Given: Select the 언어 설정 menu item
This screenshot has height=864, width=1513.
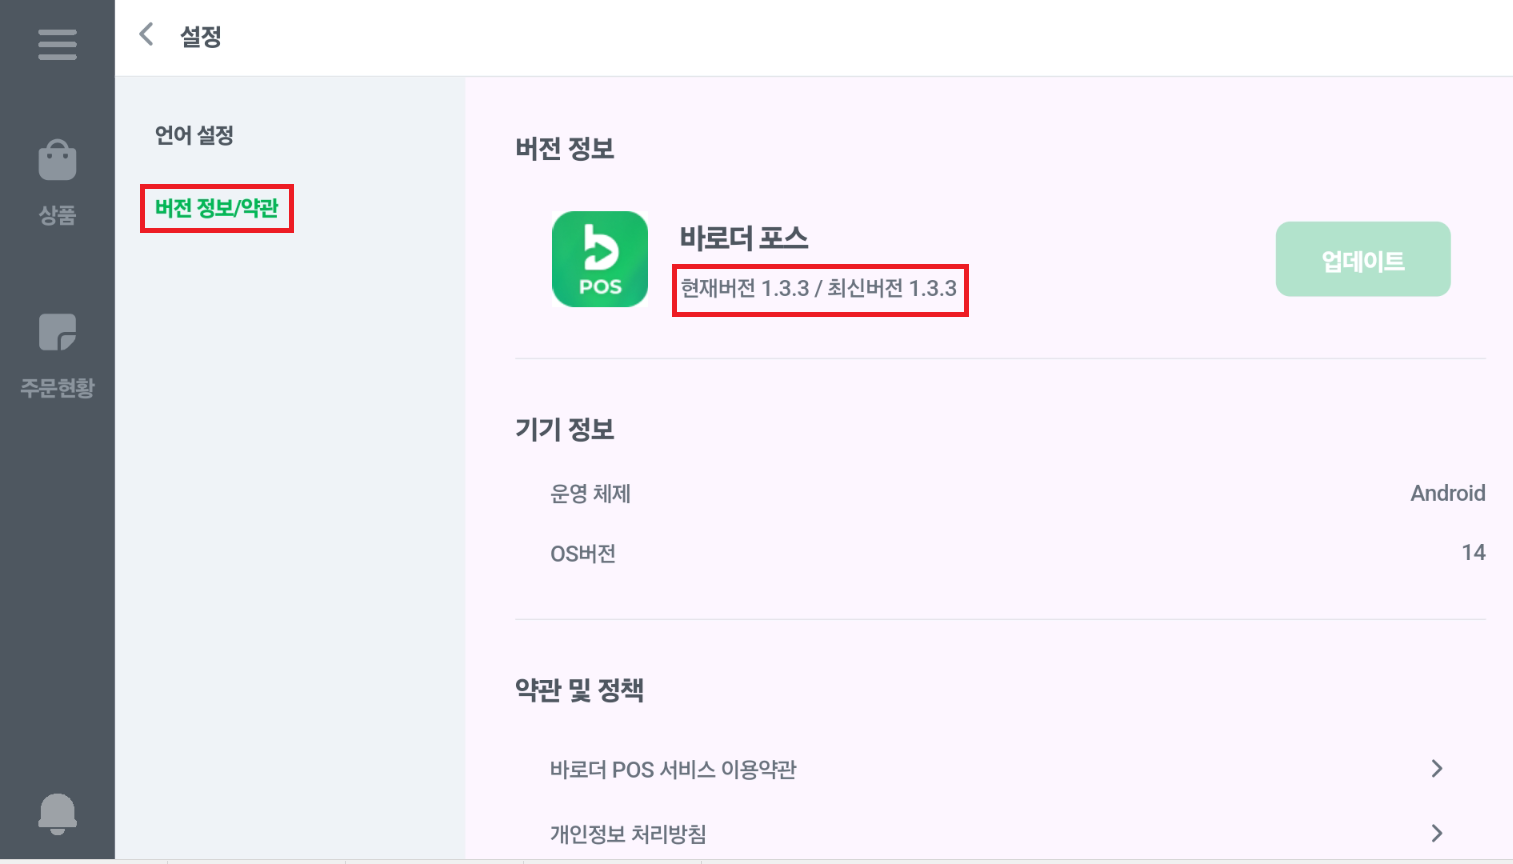Looking at the screenshot, I should 194,135.
